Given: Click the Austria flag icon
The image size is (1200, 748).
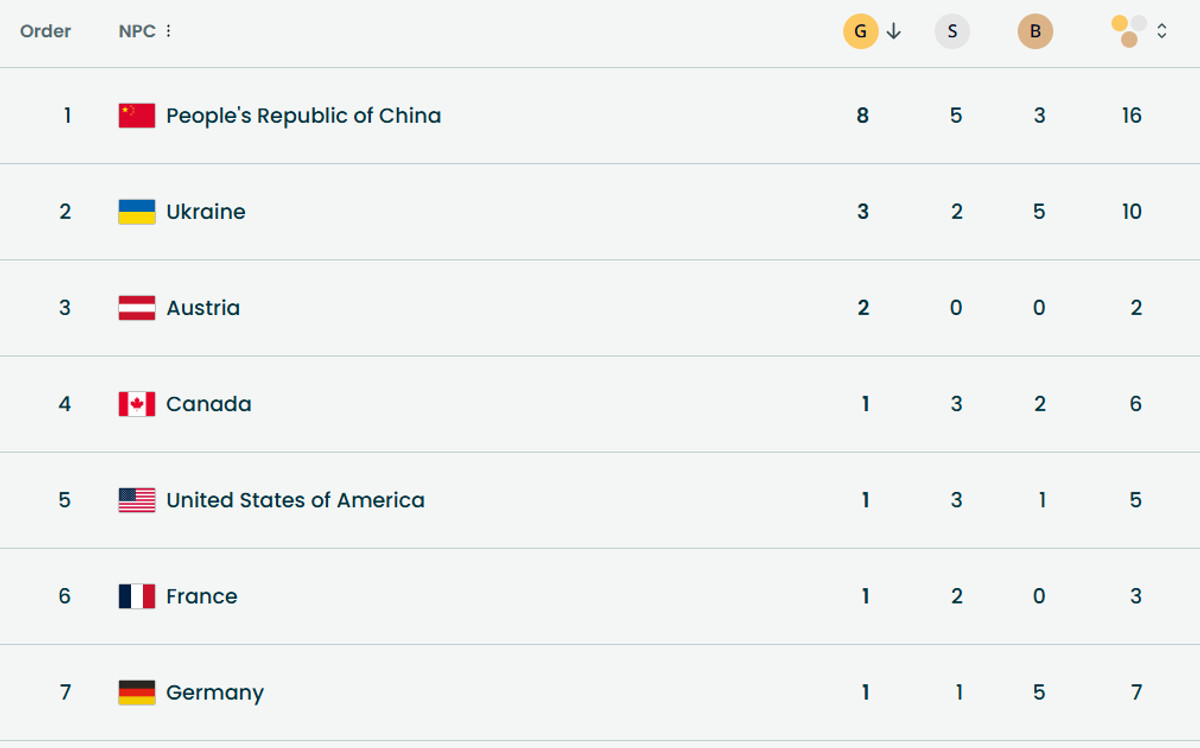Looking at the screenshot, I should click(137, 308).
